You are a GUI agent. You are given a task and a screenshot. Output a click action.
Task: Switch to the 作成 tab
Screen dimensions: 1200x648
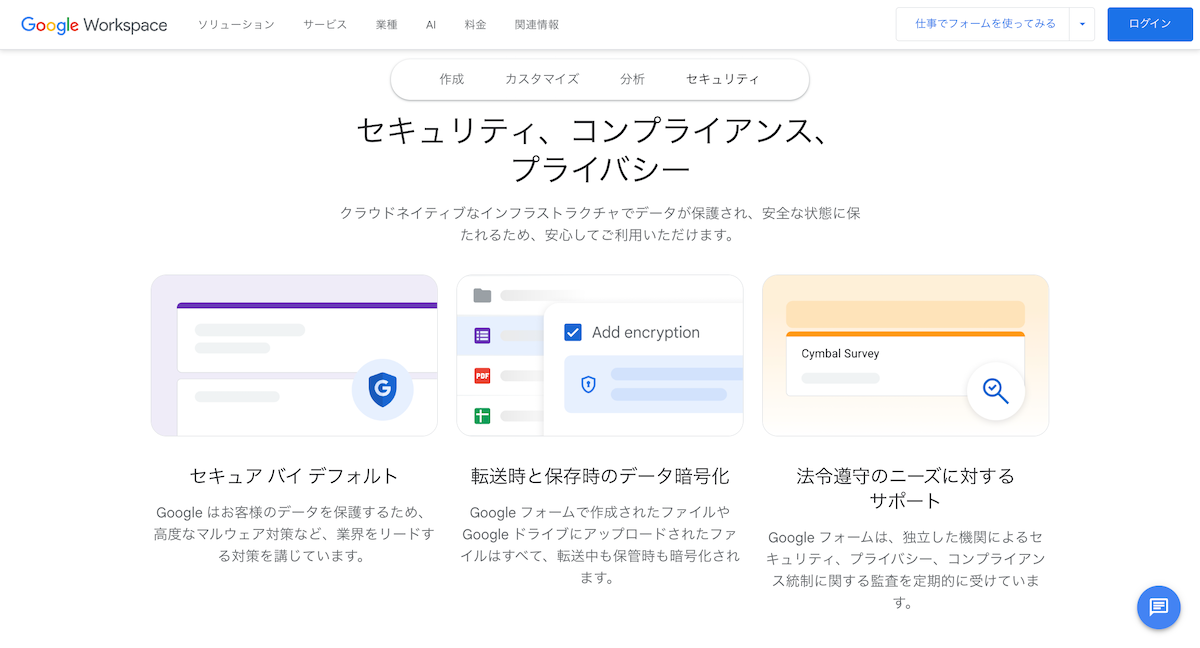coord(452,79)
